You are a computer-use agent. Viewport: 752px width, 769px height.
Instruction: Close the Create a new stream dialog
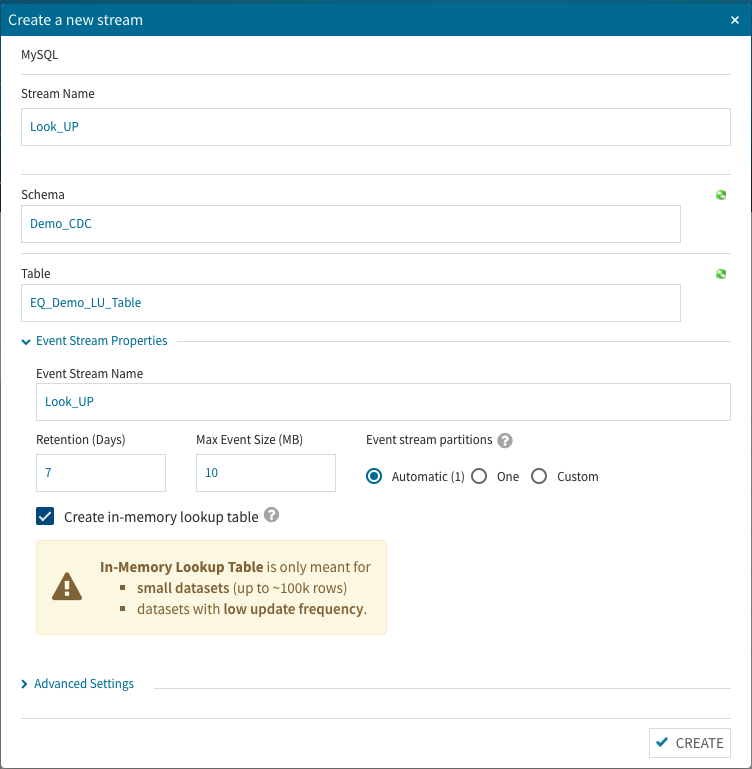[734, 20]
